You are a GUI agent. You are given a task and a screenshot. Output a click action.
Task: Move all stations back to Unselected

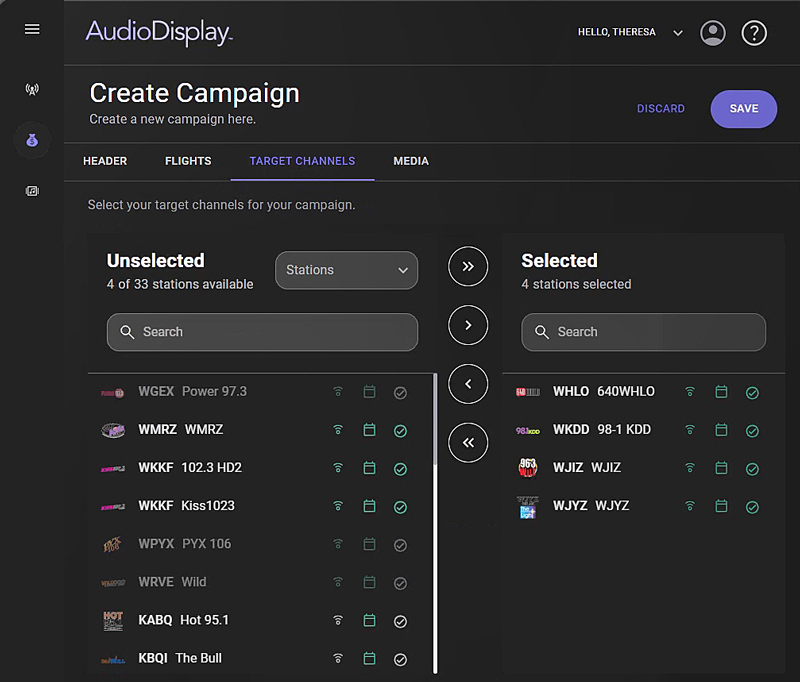pos(468,442)
